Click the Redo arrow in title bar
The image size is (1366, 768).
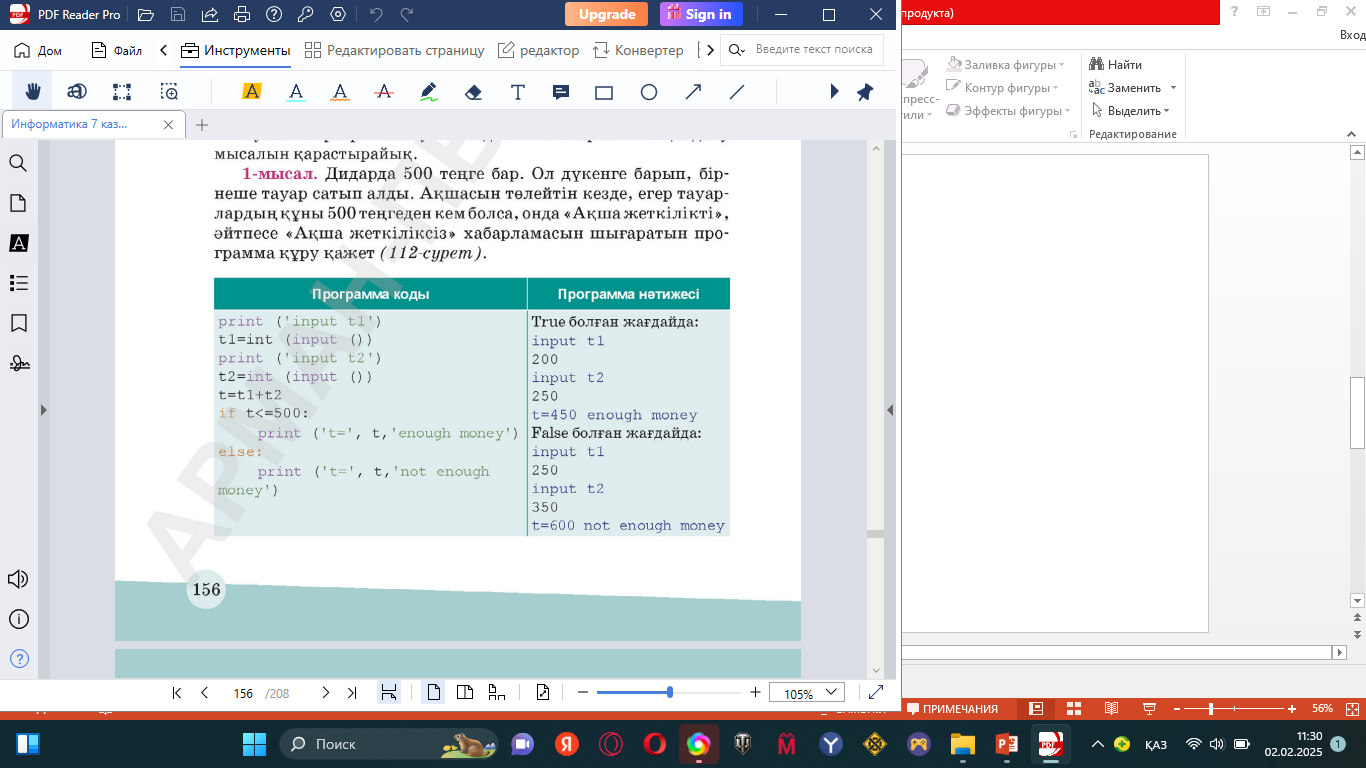406,15
